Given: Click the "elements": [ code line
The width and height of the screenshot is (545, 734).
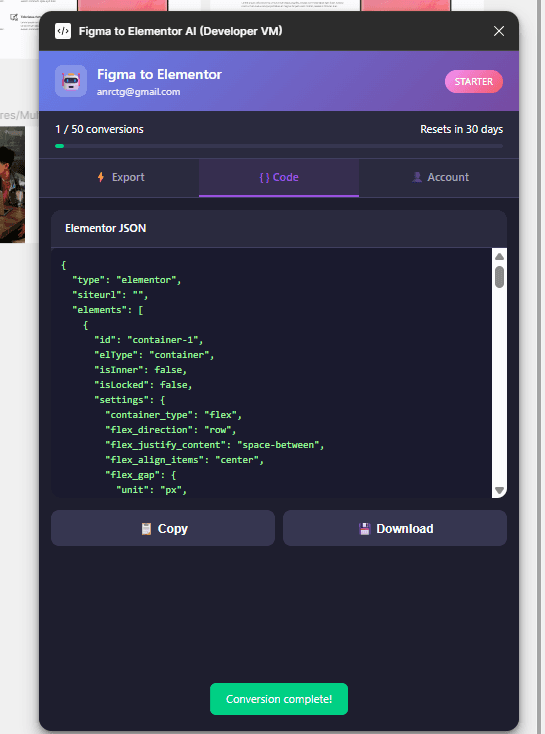Looking at the screenshot, I should 108,310.
